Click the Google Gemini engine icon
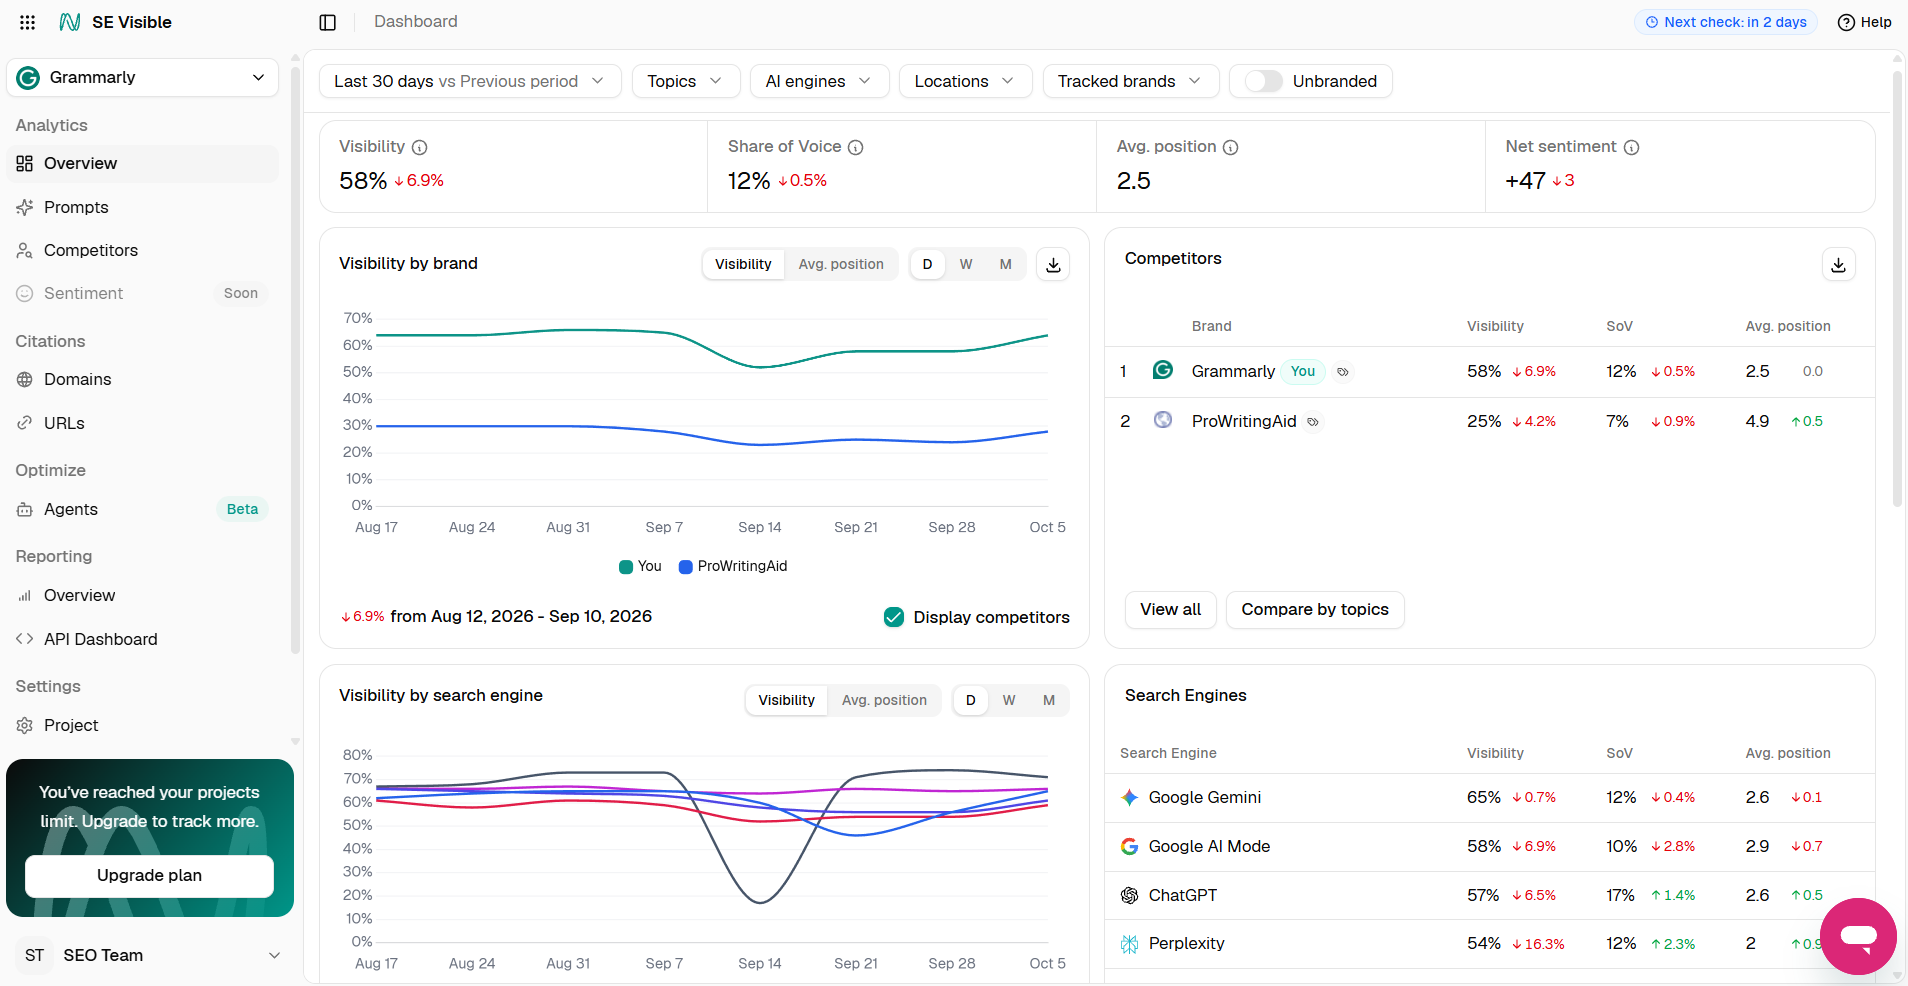This screenshot has height=986, width=1908. (1130, 797)
